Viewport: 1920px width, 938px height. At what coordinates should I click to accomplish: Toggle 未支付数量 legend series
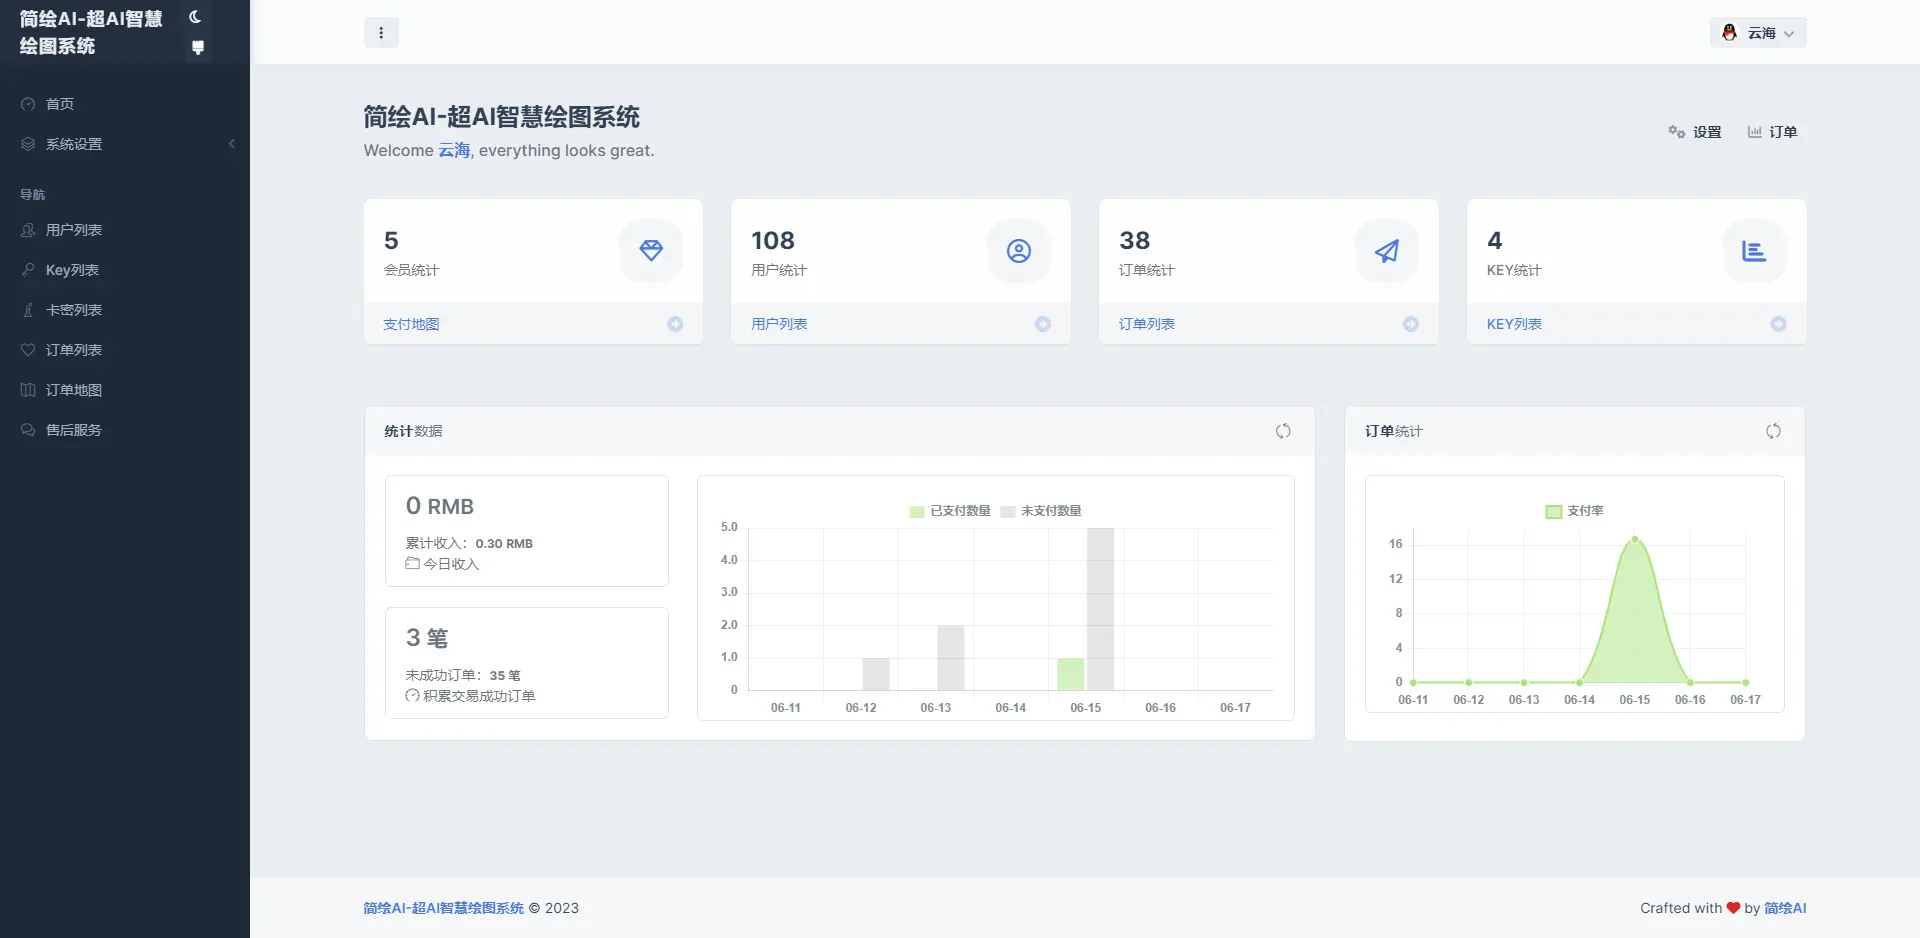[1041, 511]
